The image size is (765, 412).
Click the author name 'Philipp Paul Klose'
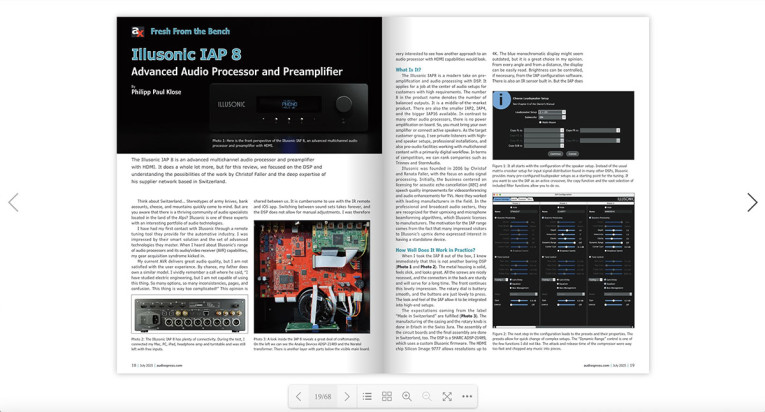(x=156, y=92)
